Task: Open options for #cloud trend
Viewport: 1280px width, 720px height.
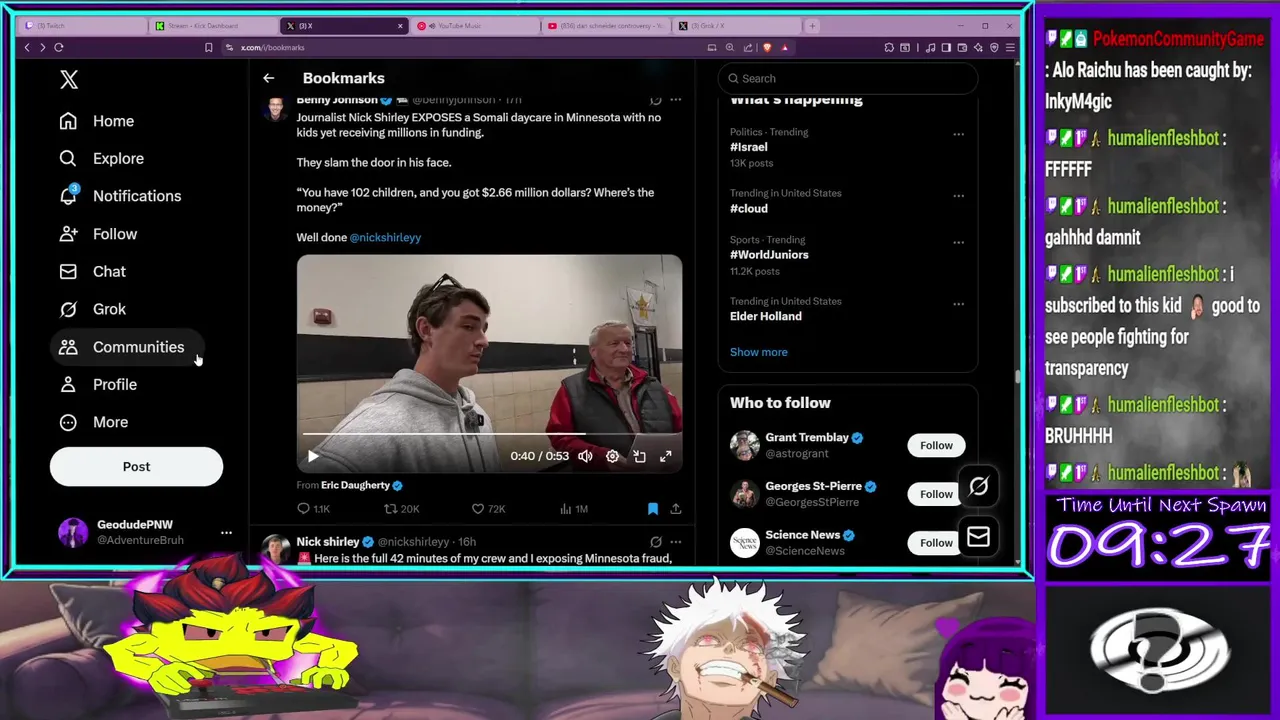Action: click(958, 195)
